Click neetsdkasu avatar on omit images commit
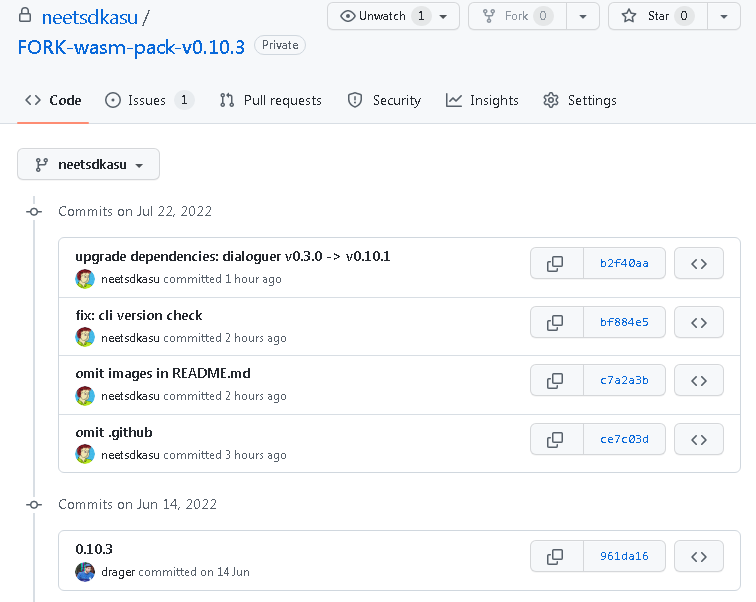756x602 pixels. [x=85, y=396]
